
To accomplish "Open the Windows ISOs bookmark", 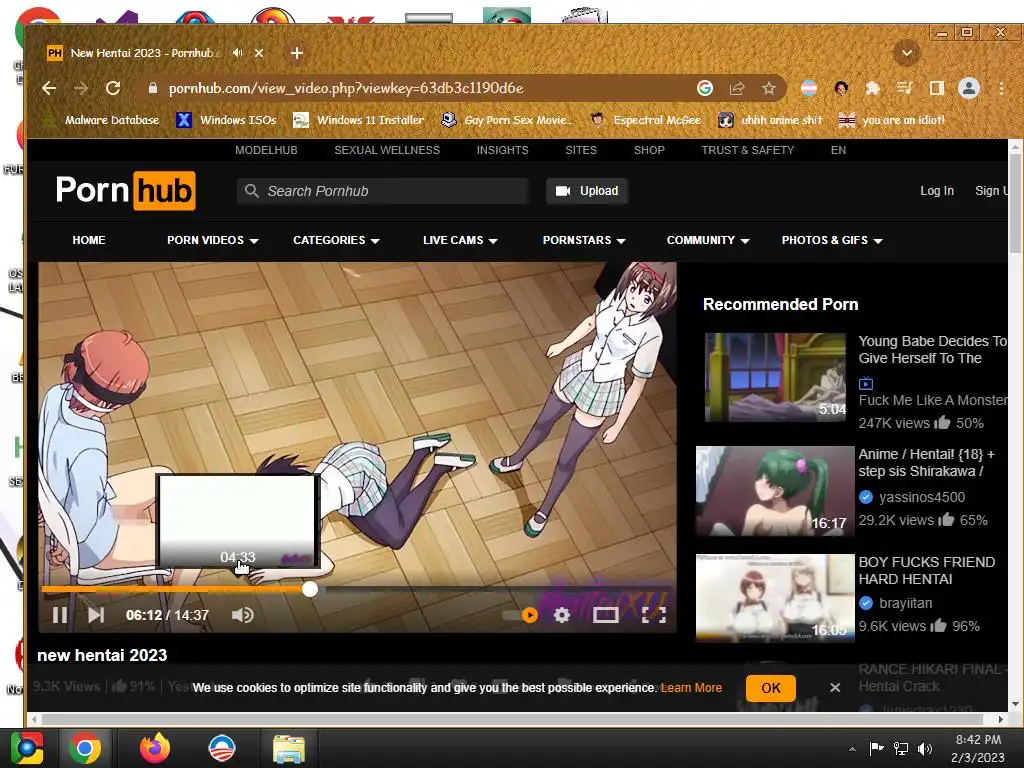I will tap(227, 120).
